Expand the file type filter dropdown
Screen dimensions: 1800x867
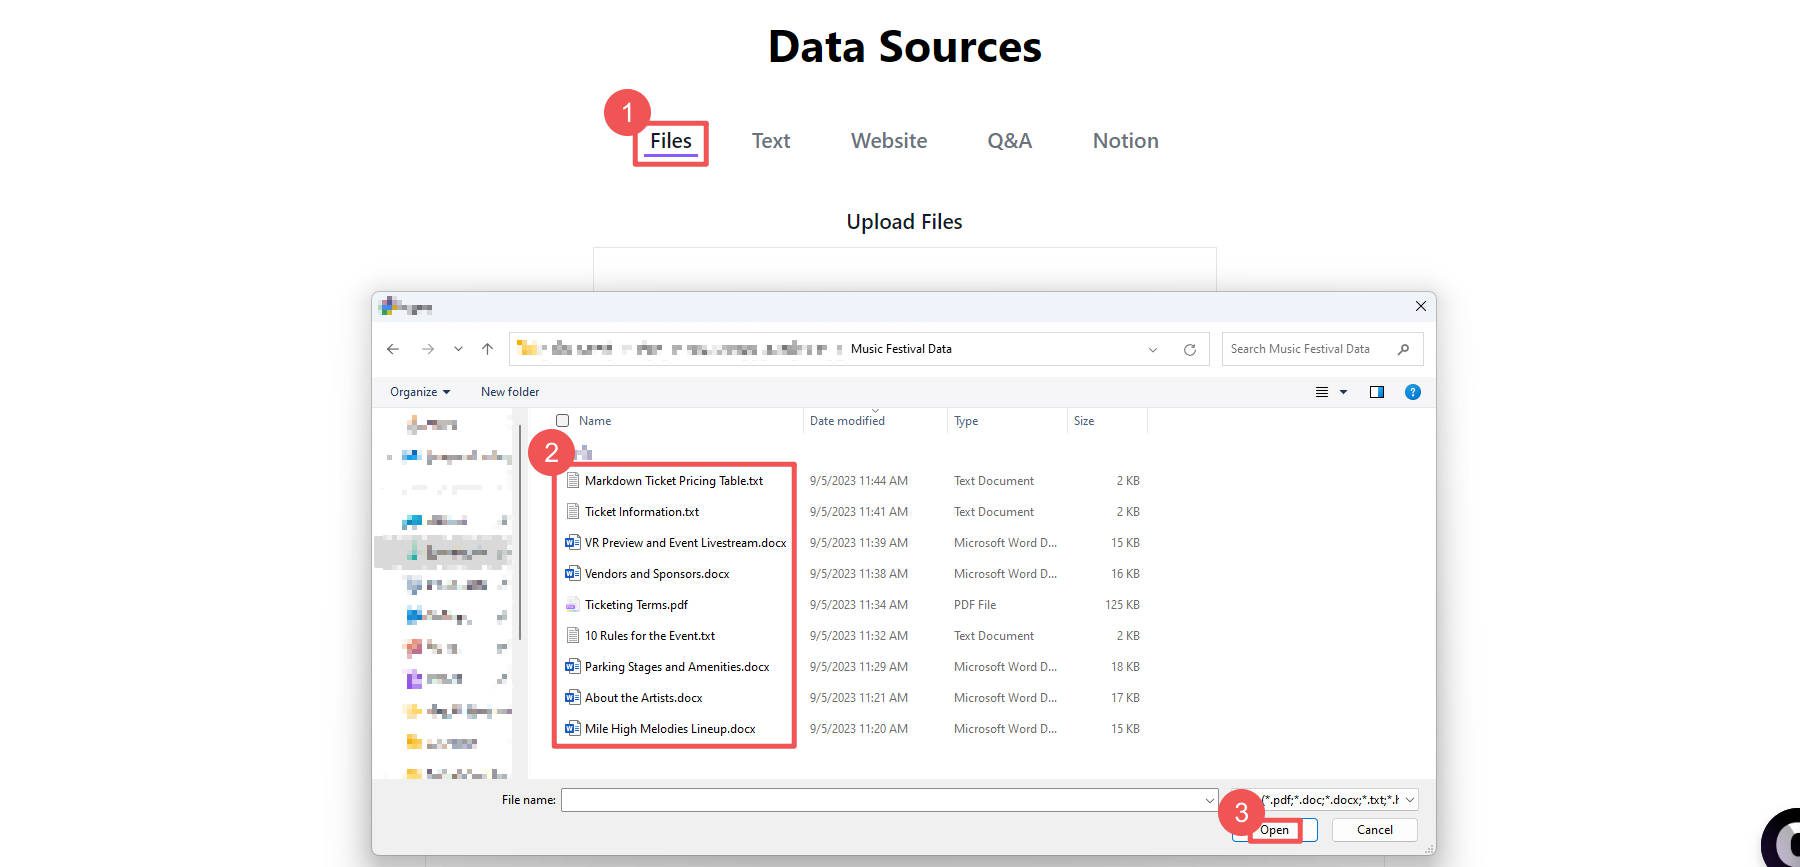(1409, 800)
